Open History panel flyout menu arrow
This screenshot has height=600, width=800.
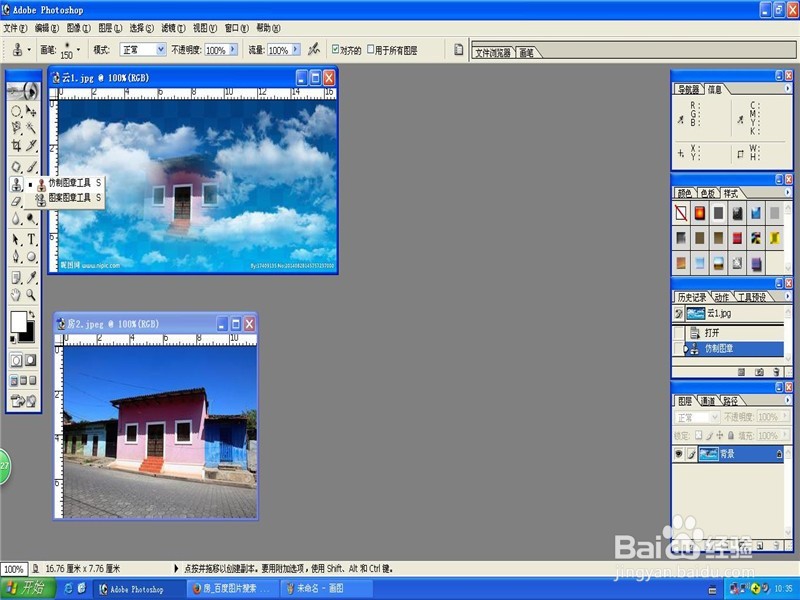click(787, 296)
